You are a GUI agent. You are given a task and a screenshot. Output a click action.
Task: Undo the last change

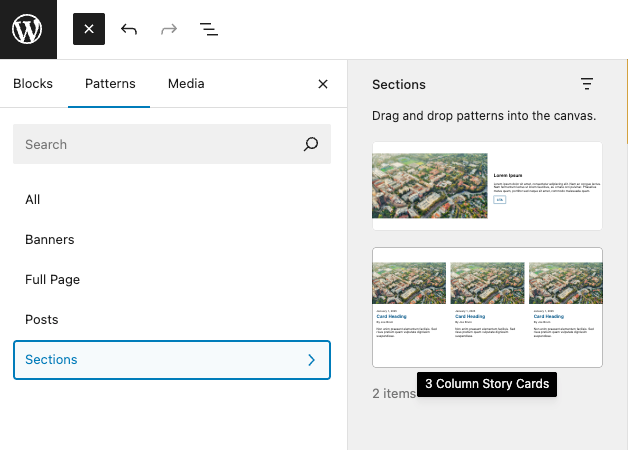click(x=129, y=29)
